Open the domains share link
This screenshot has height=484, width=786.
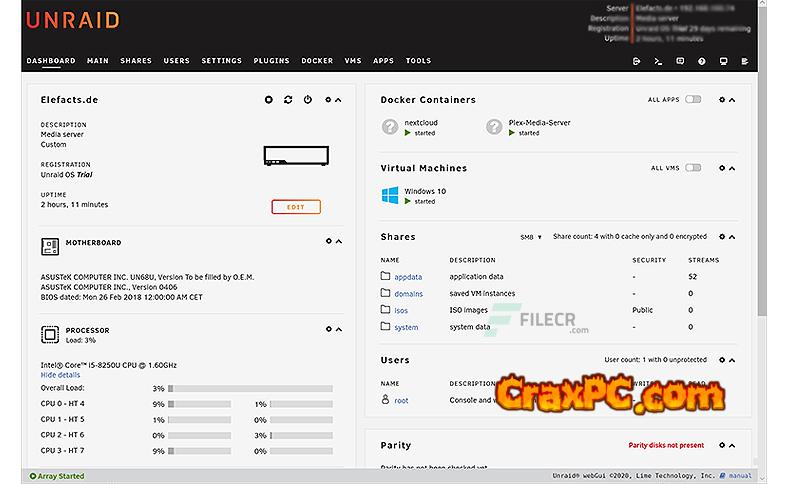point(409,294)
